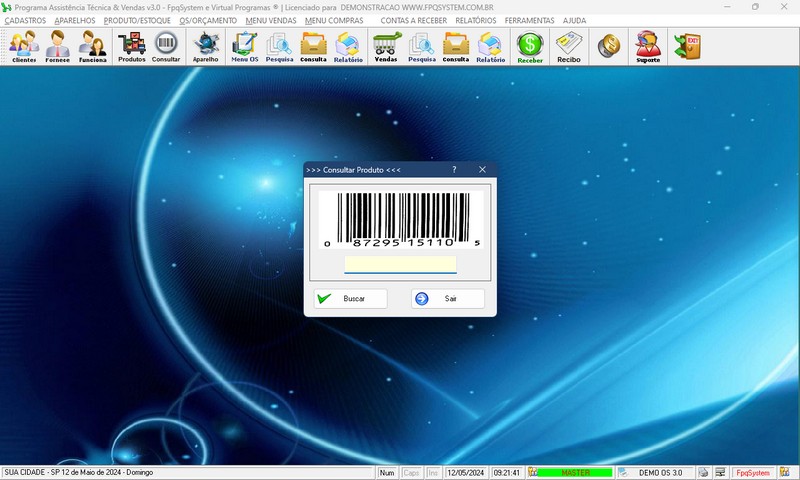Viewport: 800px width, 480px height.
Task: Open the Menu OS toolbar icon
Action: click(x=244, y=46)
